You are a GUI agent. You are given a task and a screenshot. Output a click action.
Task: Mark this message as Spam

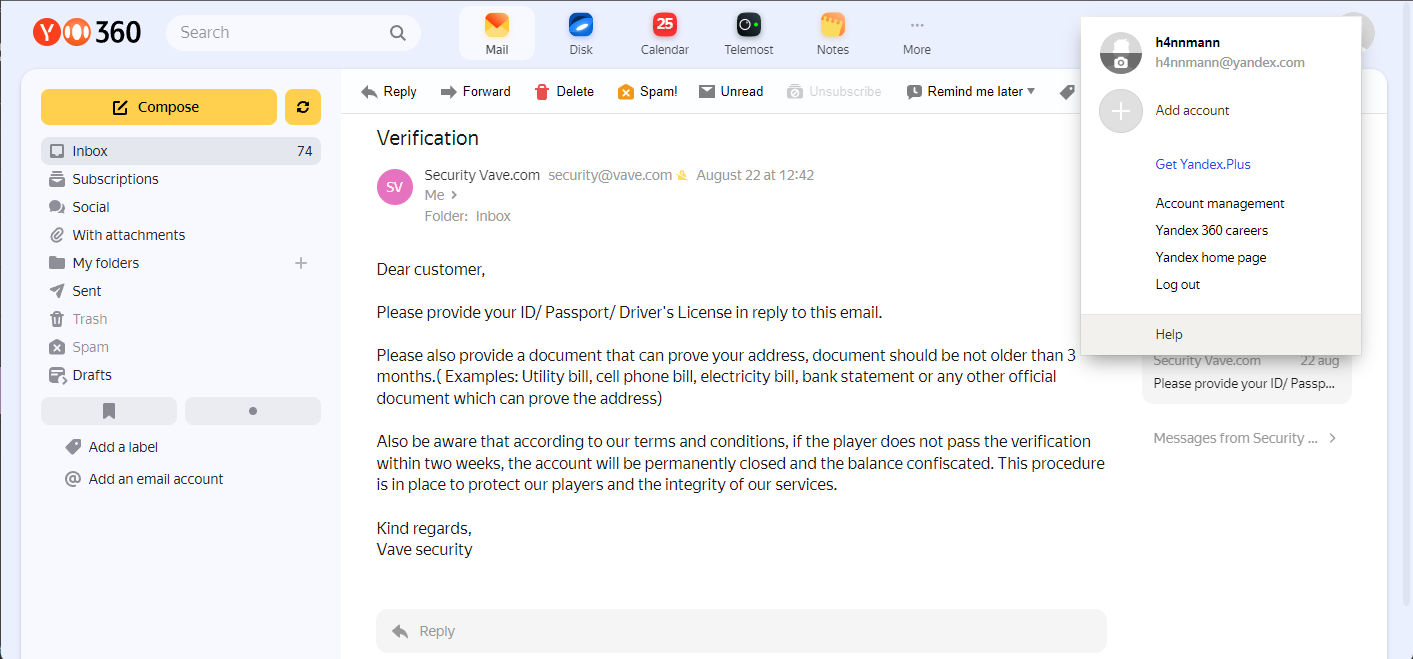(x=647, y=92)
